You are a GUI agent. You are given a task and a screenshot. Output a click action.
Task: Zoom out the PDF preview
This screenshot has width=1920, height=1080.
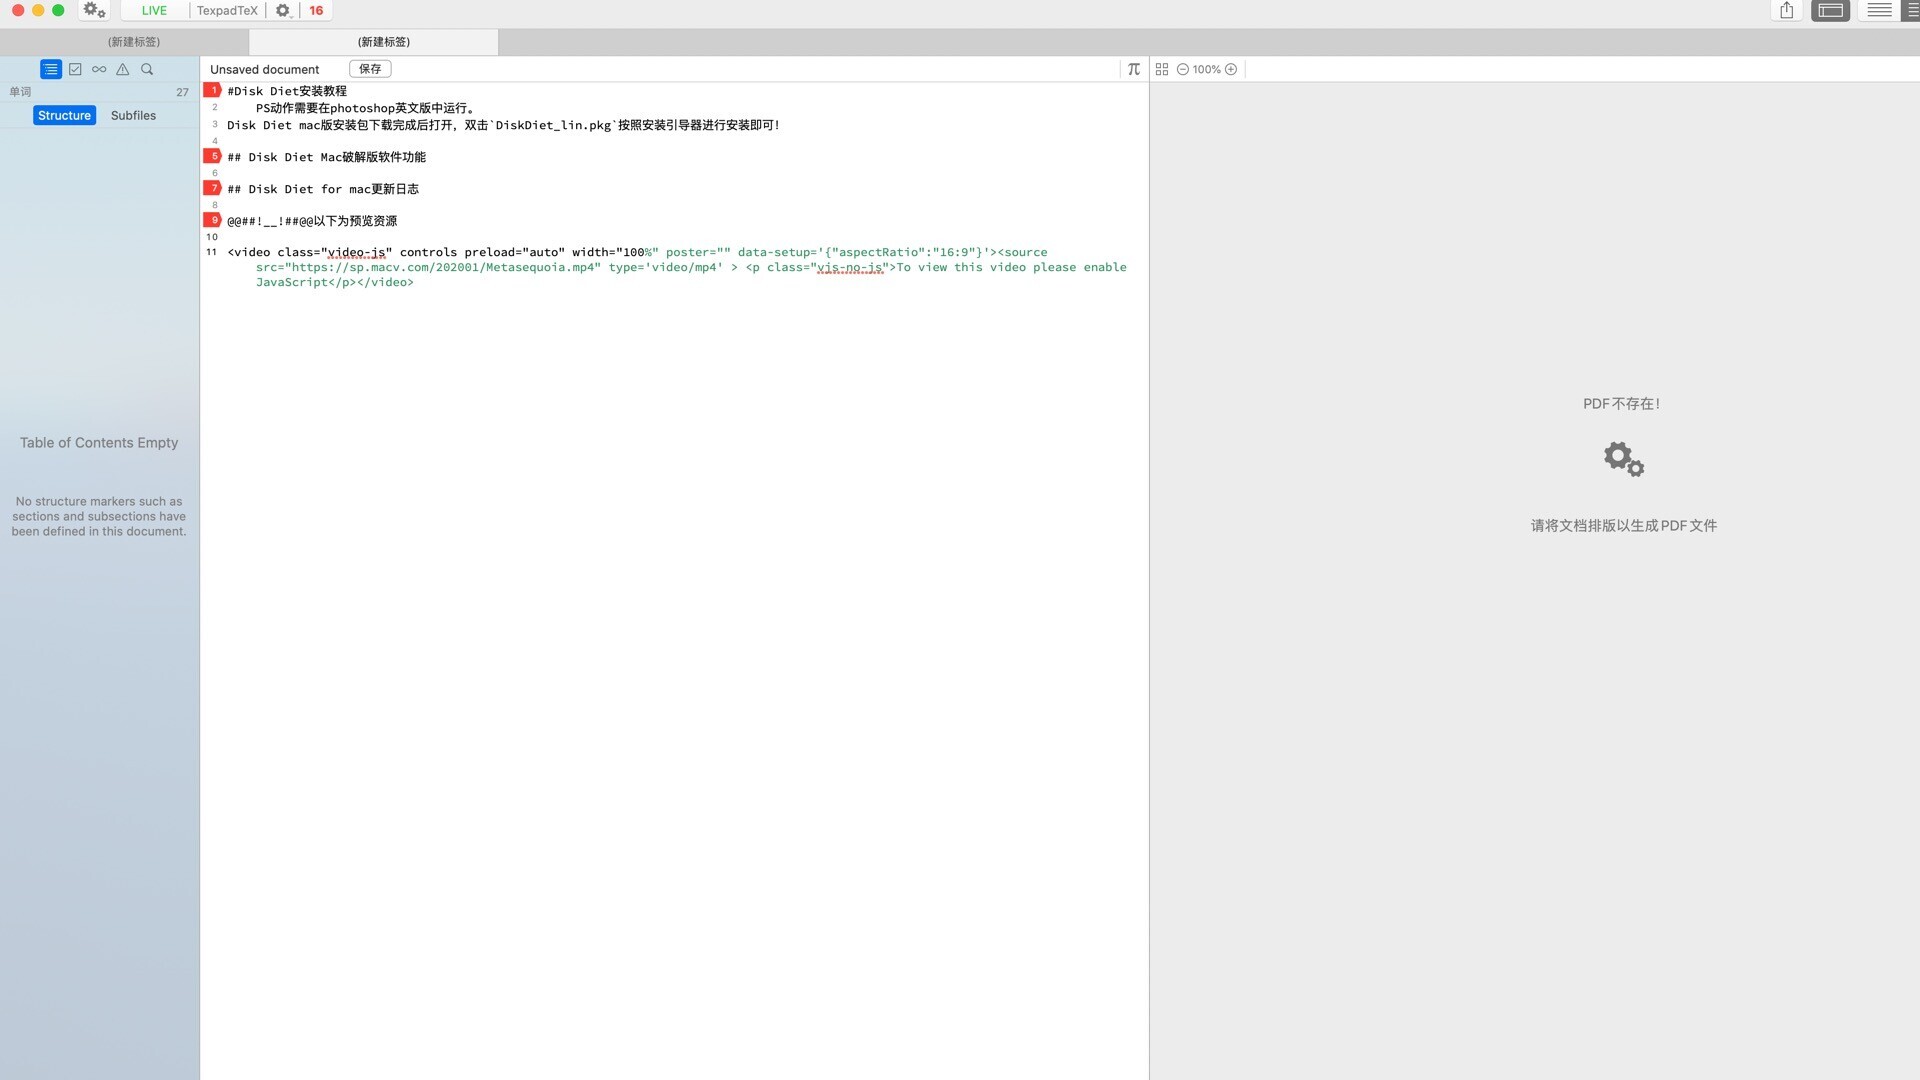coord(1183,69)
